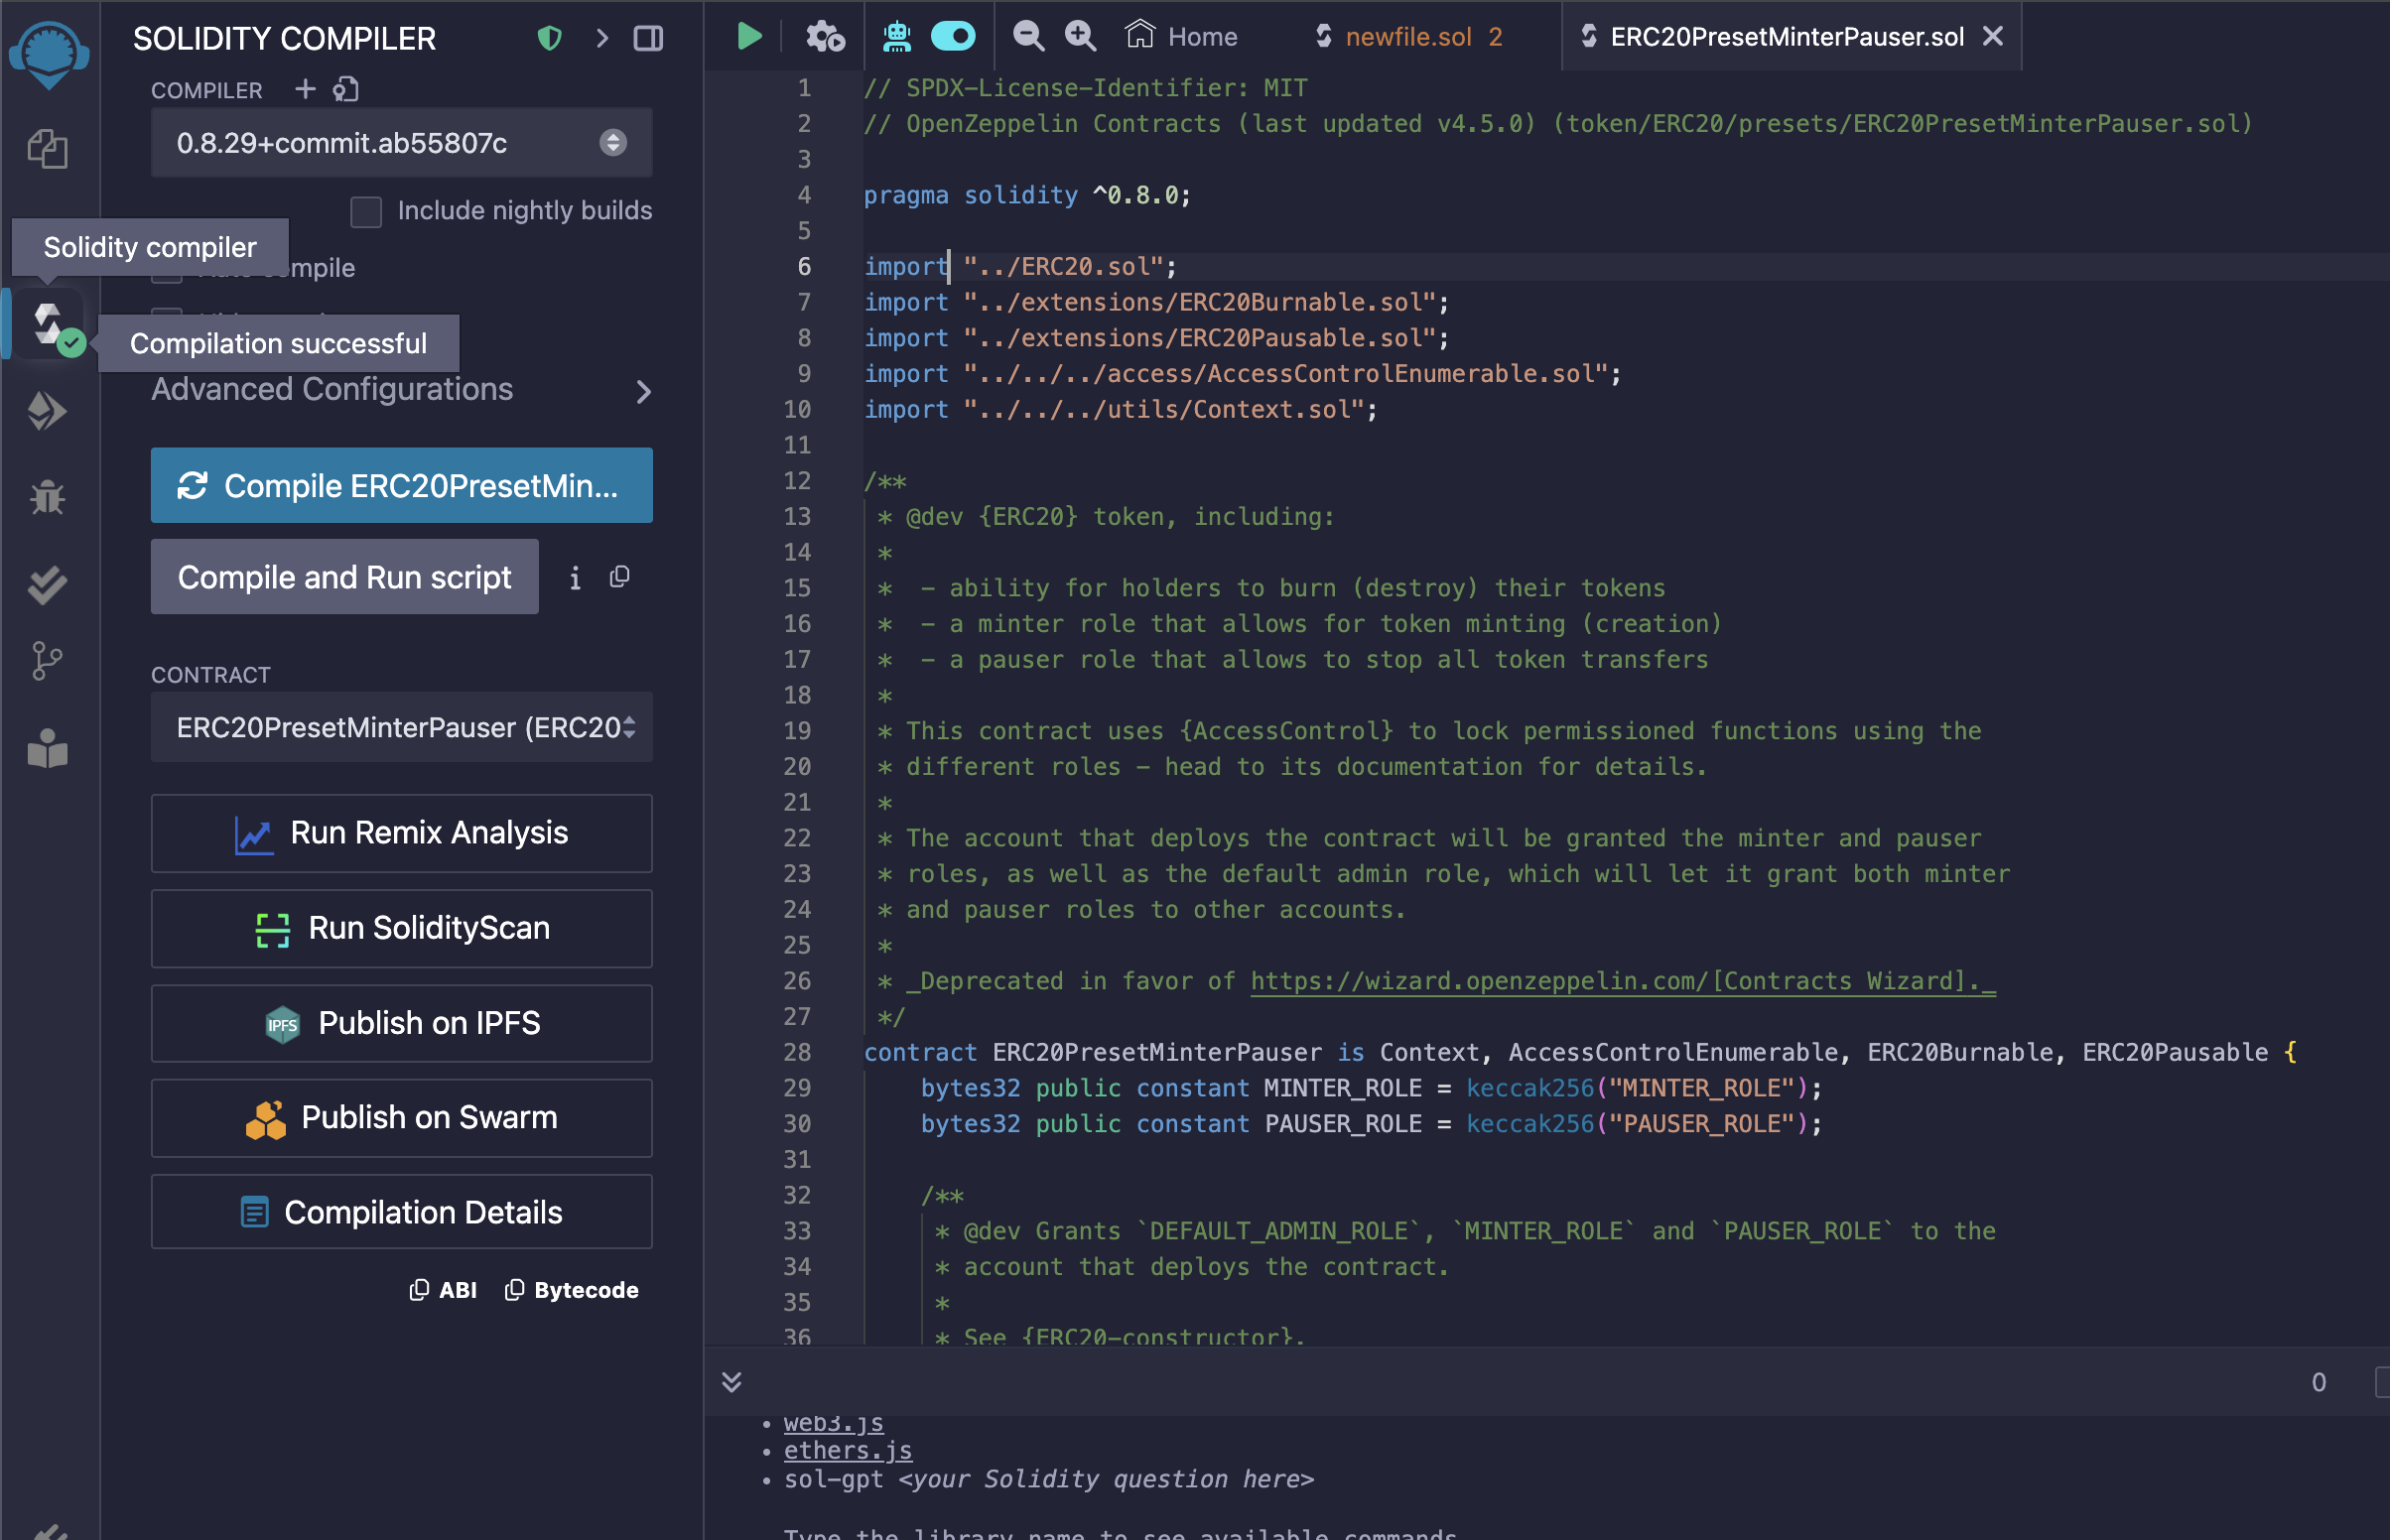Open the File explorer sidebar icon

(47, 149)
